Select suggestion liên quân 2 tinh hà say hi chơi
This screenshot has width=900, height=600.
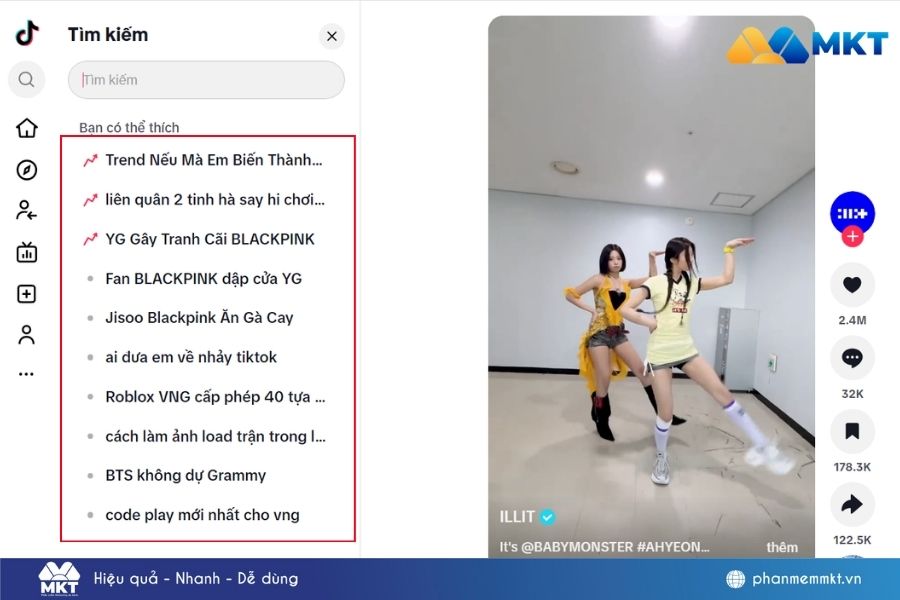(x=208, y=200)
